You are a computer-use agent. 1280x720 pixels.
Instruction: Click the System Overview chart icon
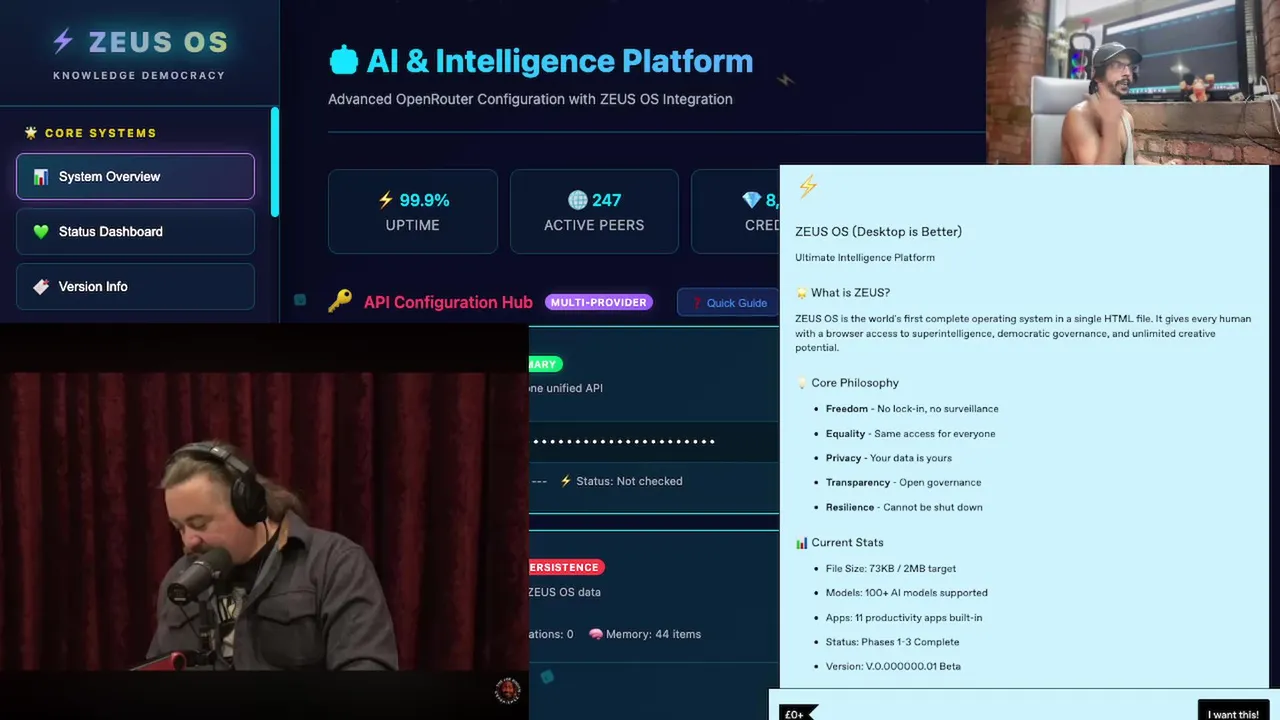point(41,177)
